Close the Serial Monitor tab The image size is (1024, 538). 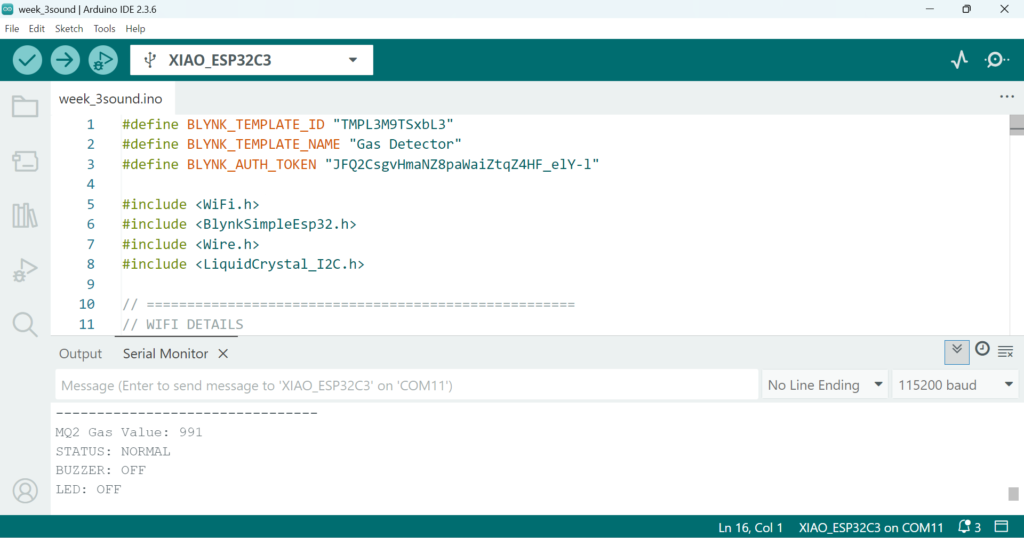(223, 354)
